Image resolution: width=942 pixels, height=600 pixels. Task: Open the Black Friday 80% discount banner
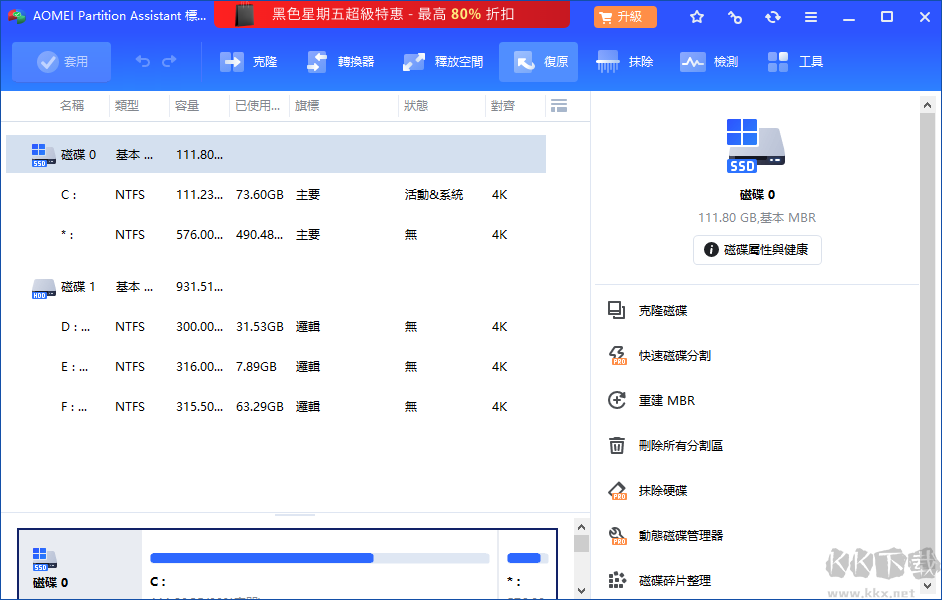pyautogui.click(x=392, y=14)
